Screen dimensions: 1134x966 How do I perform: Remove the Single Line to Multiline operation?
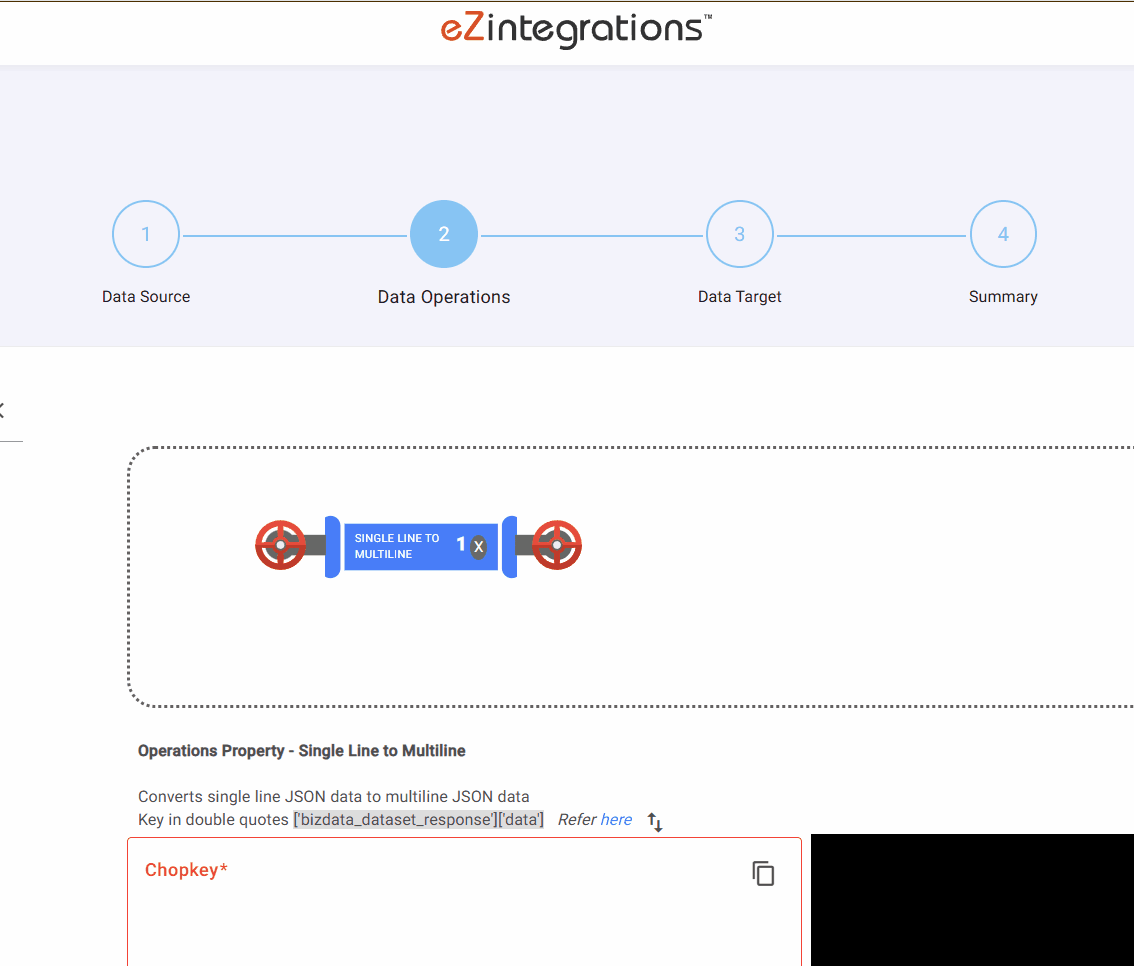pyautogui.click(x=479, y=546)
